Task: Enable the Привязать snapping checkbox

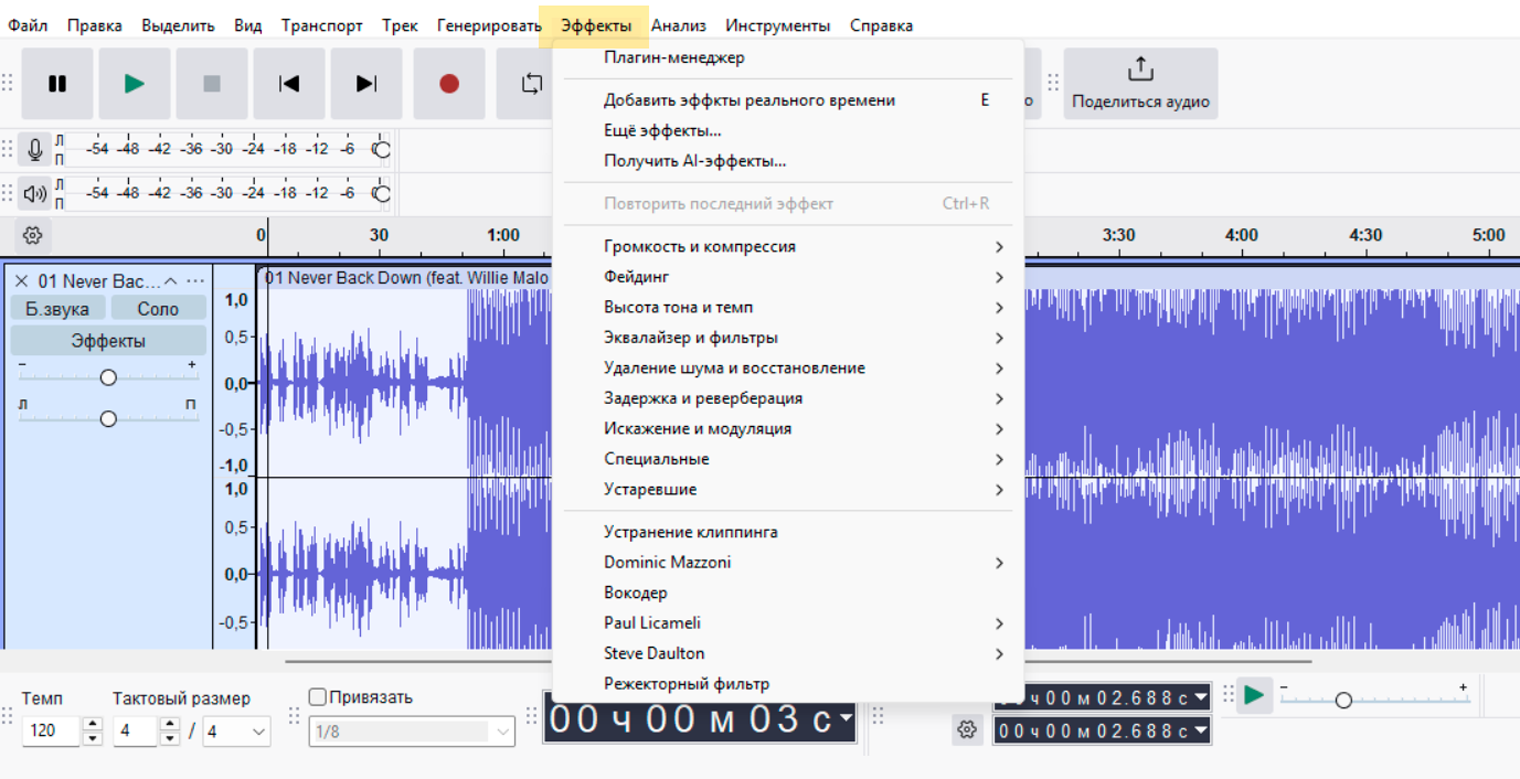Action: (x=318, y=697)
